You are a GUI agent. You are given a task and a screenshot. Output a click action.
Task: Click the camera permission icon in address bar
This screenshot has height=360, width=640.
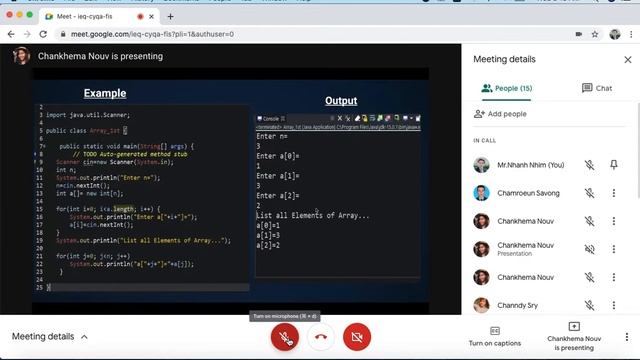[578, 34]
